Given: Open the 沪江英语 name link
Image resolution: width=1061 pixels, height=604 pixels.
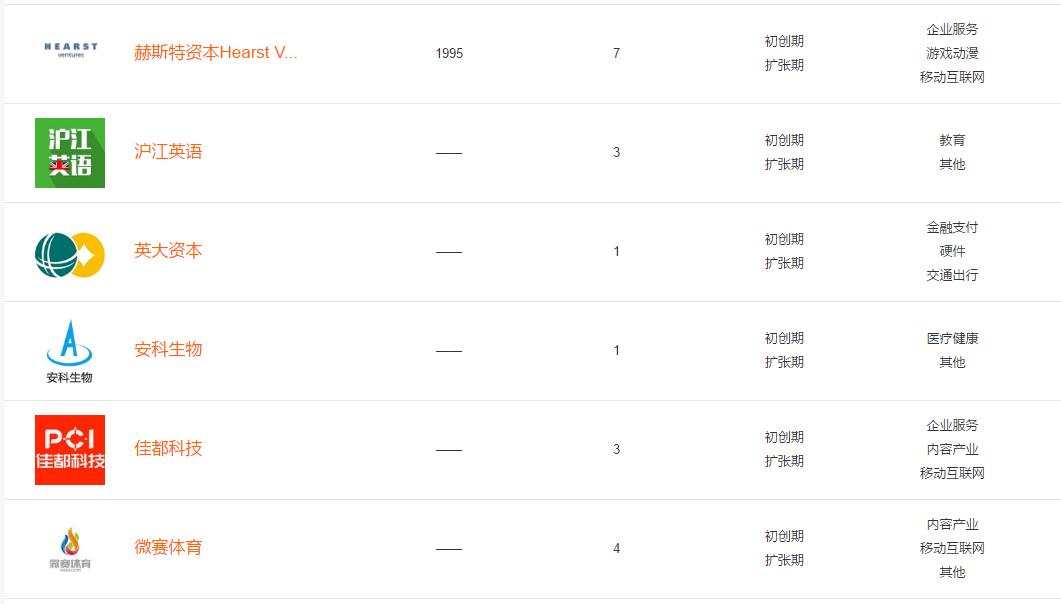Looking at the screenshot, I should [x=168, y=152].
